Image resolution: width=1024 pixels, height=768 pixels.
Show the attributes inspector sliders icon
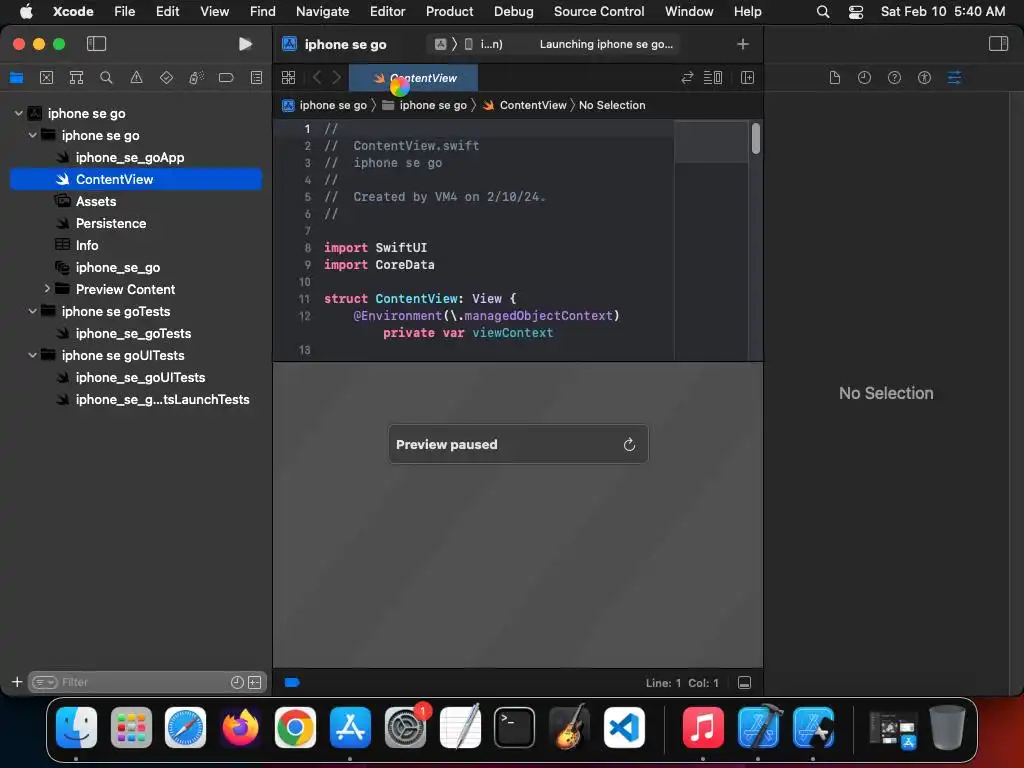tap(954, 78)
